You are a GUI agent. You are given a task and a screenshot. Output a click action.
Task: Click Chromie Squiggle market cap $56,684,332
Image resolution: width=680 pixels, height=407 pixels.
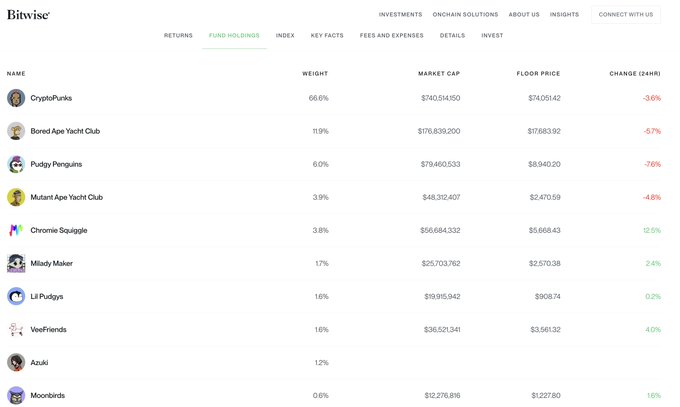coord(440,230)
